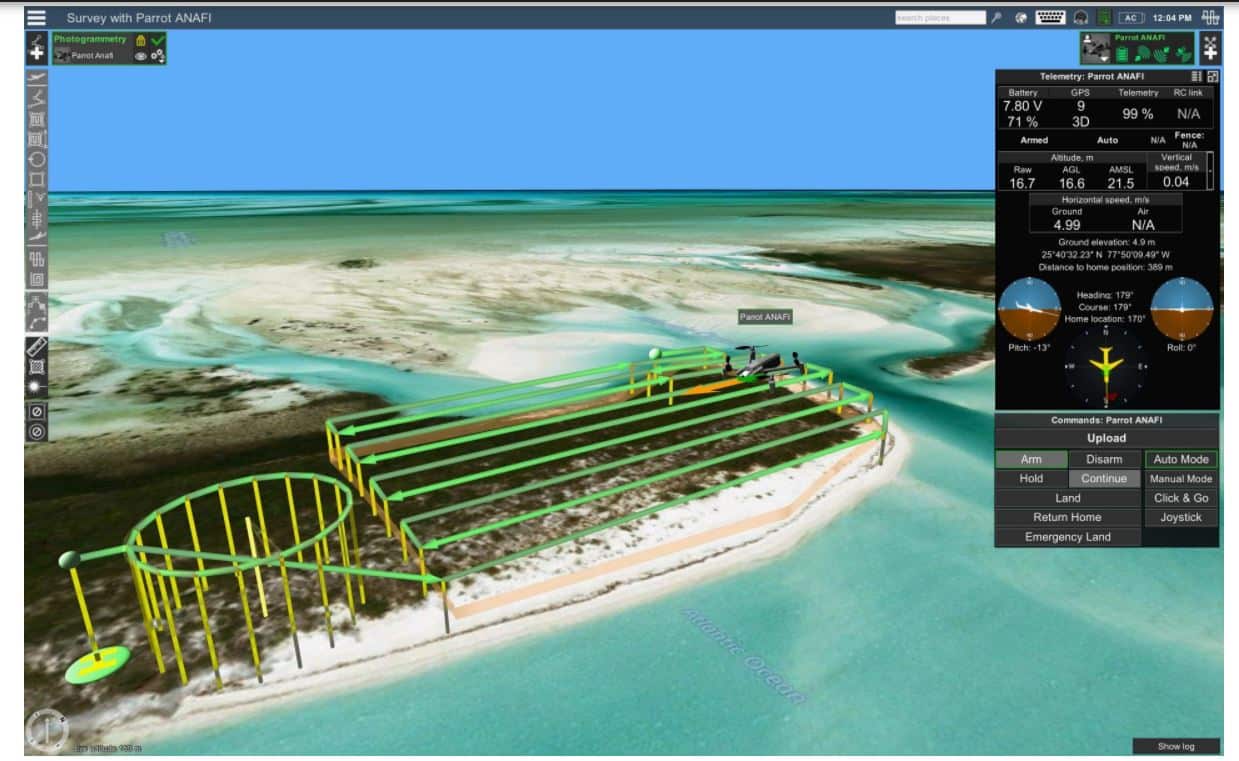Viewport: 1239px width, 761px height.
Task: Open keyboard shortcuts icon
Action: click(1050, 17)
